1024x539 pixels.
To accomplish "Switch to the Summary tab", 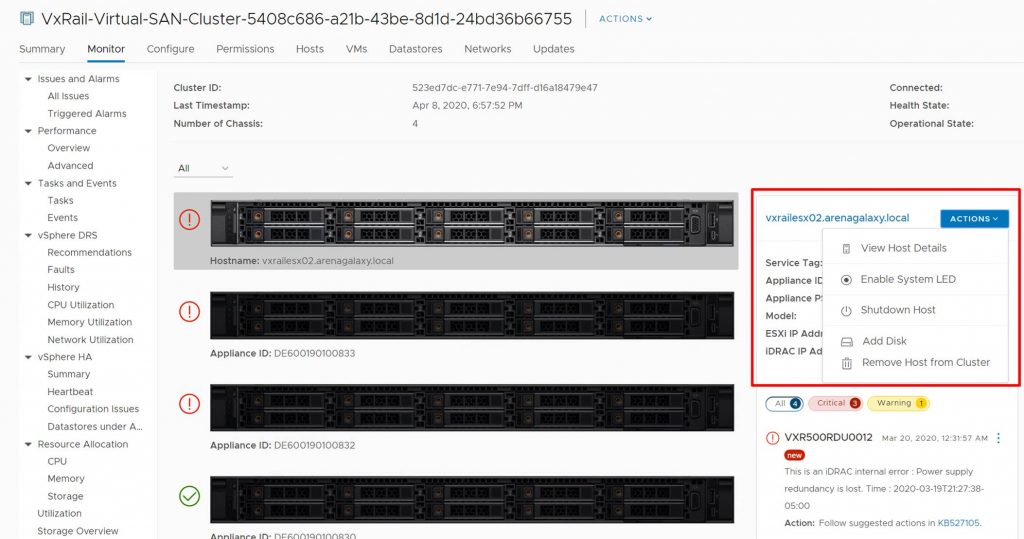I will pos(42,49).
